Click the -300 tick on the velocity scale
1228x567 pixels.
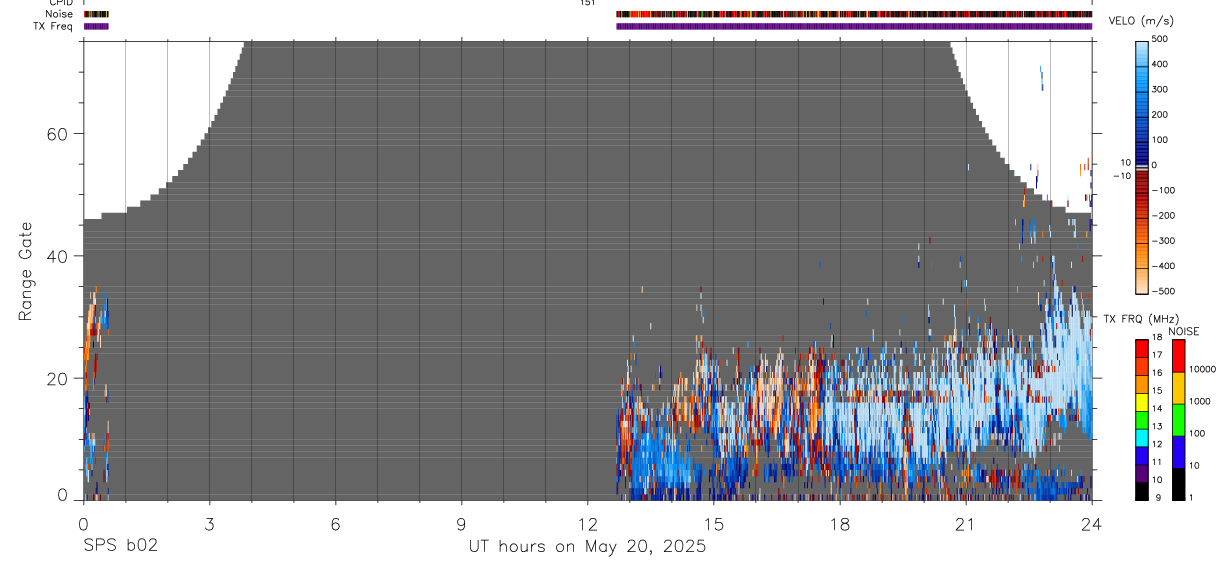[x=1163, y=241]
